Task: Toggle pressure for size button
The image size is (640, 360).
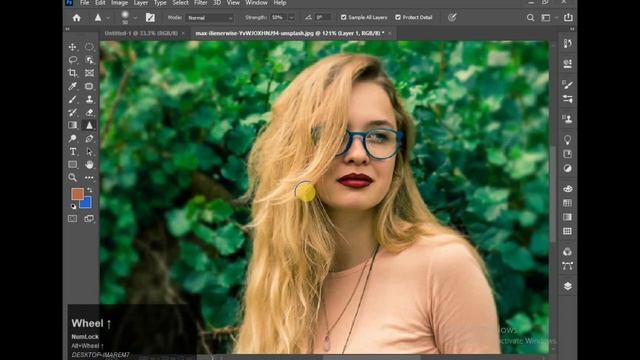Action: pyautogui.click(x=452, y=18)
